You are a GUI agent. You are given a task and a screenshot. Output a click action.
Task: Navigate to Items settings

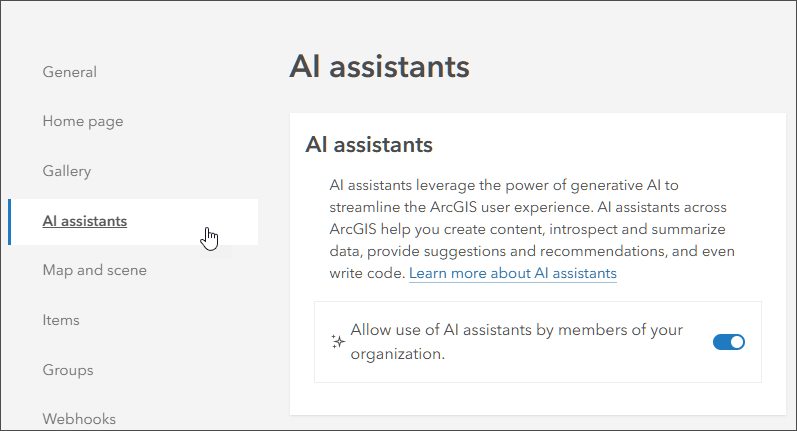click(x=61, y=320)
